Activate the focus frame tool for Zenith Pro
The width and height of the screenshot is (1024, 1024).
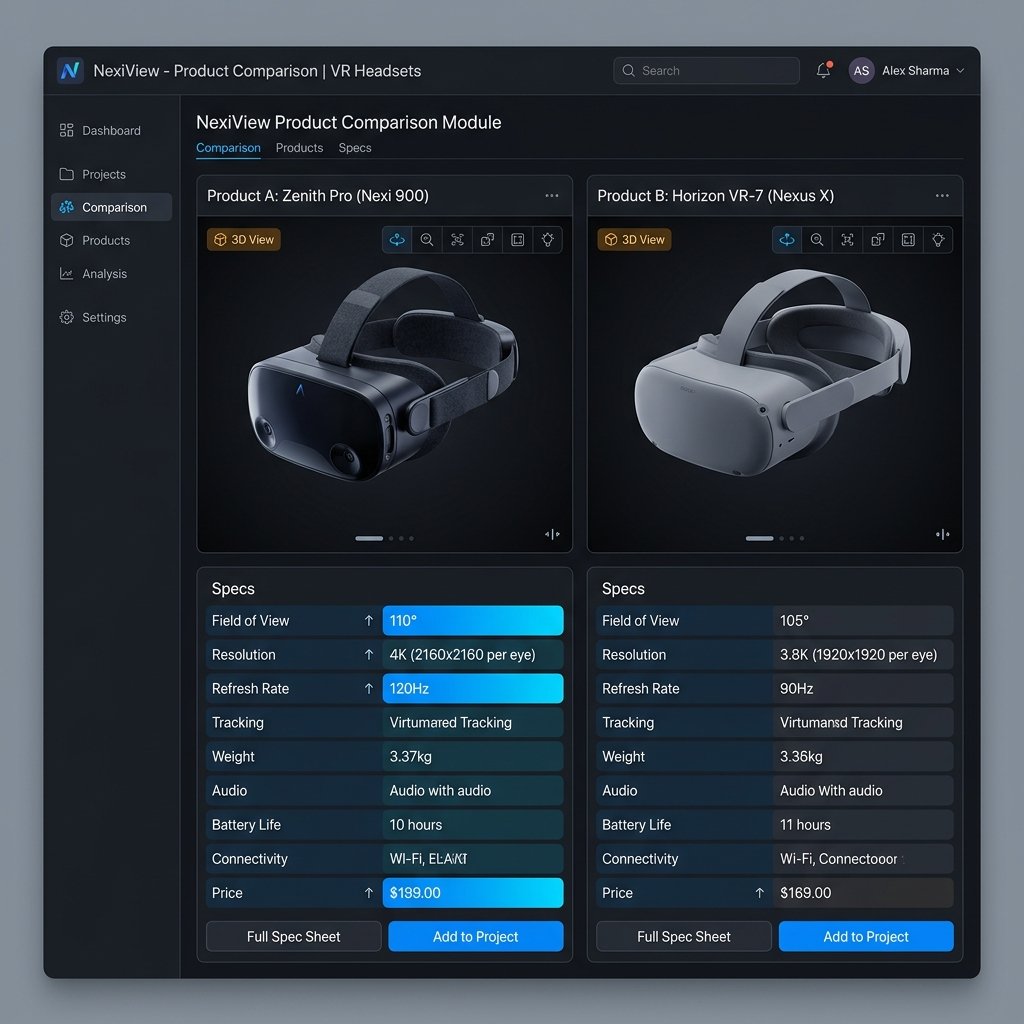click(457, 240)
